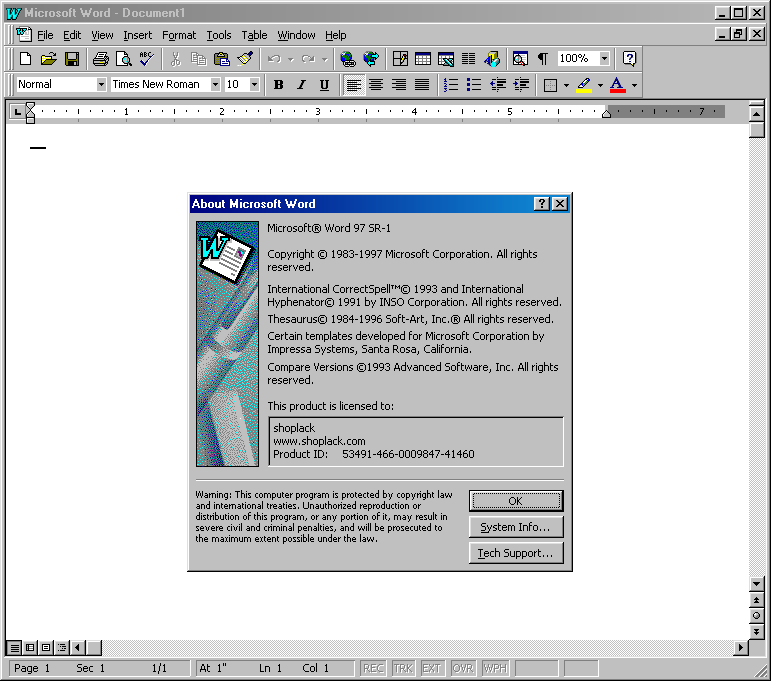Click the Columns icon
Screen dimensions: 771x681
point(468,59)
